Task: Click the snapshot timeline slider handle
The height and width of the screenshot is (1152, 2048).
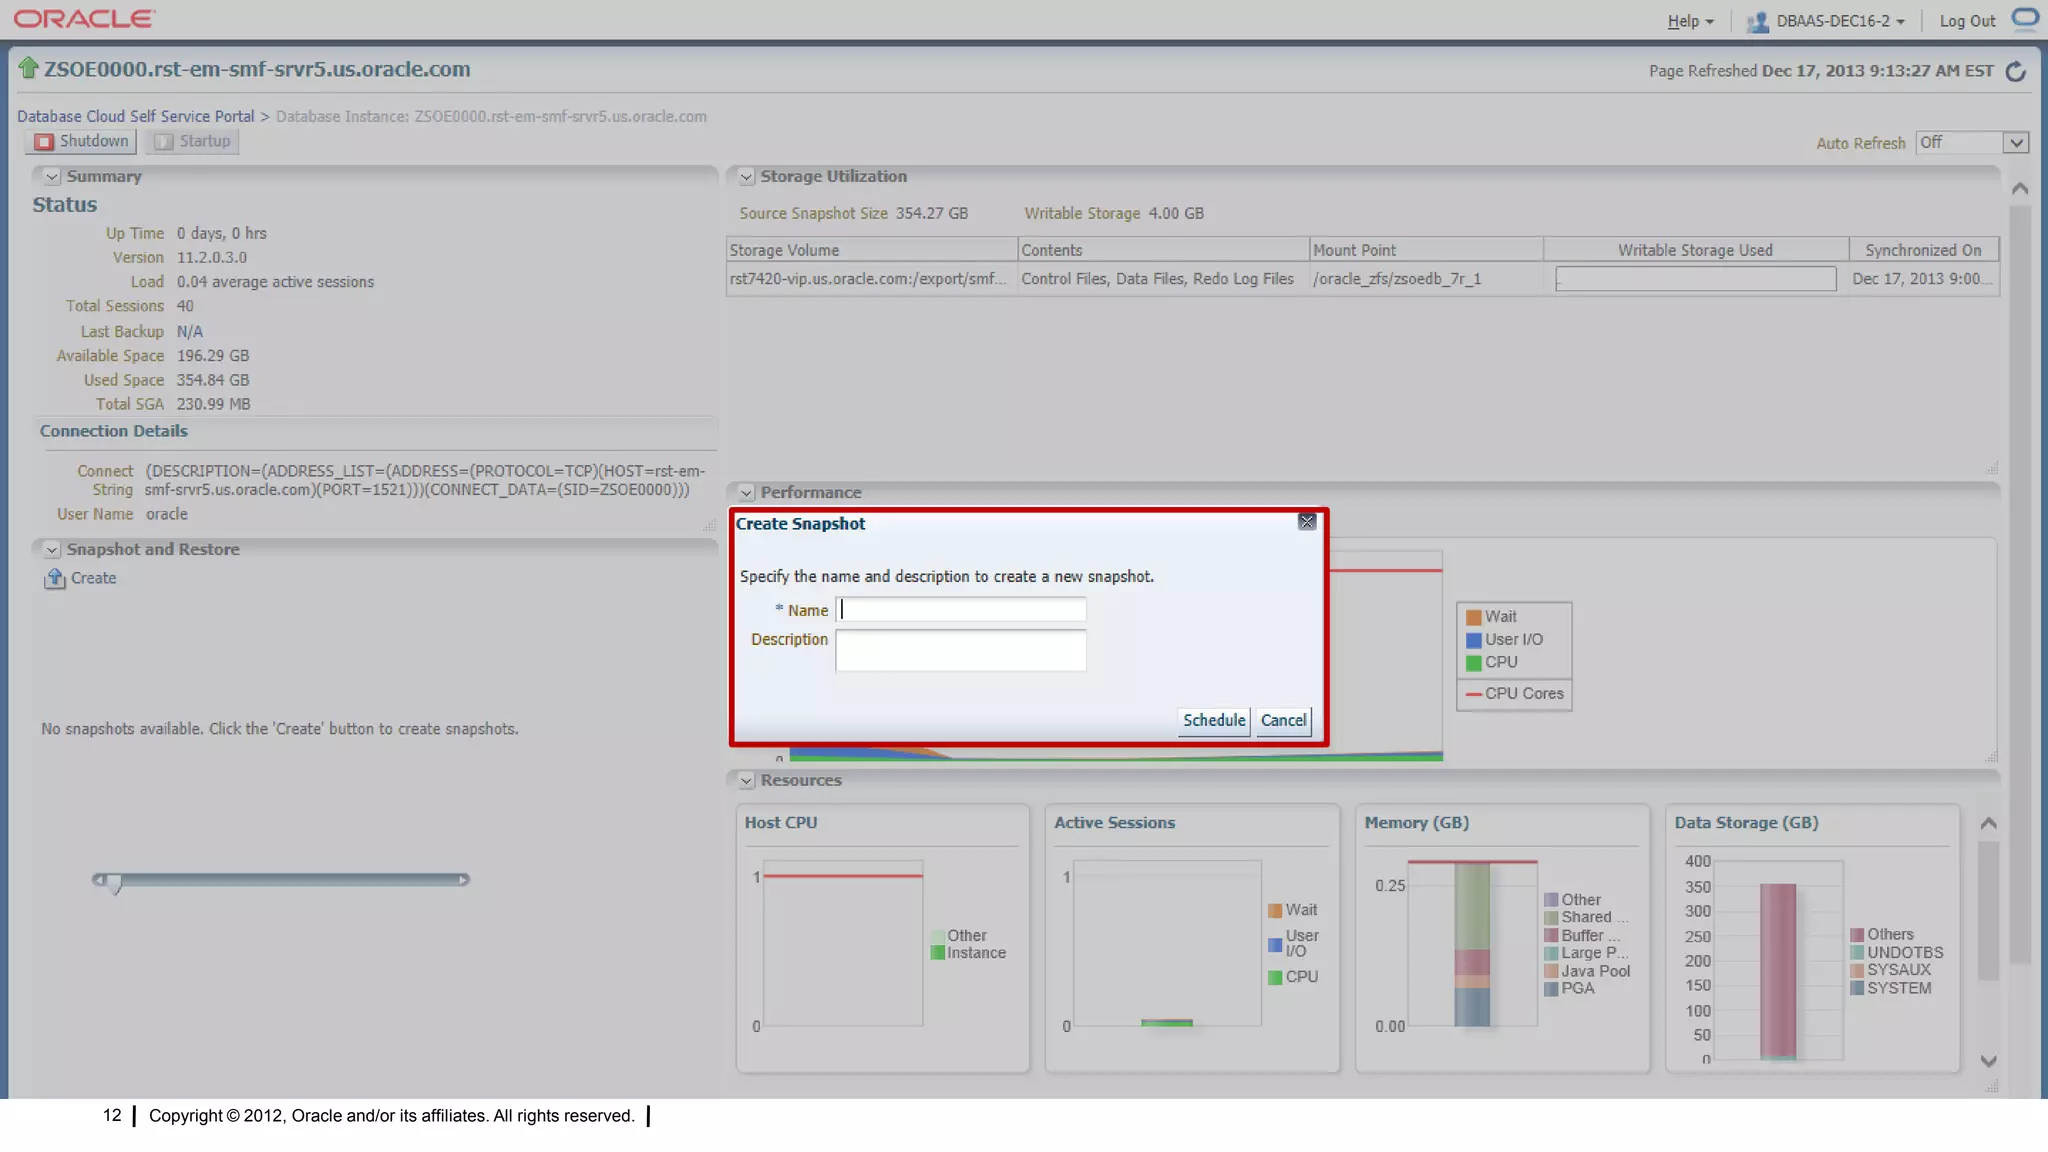Action: tap(115, 884)
